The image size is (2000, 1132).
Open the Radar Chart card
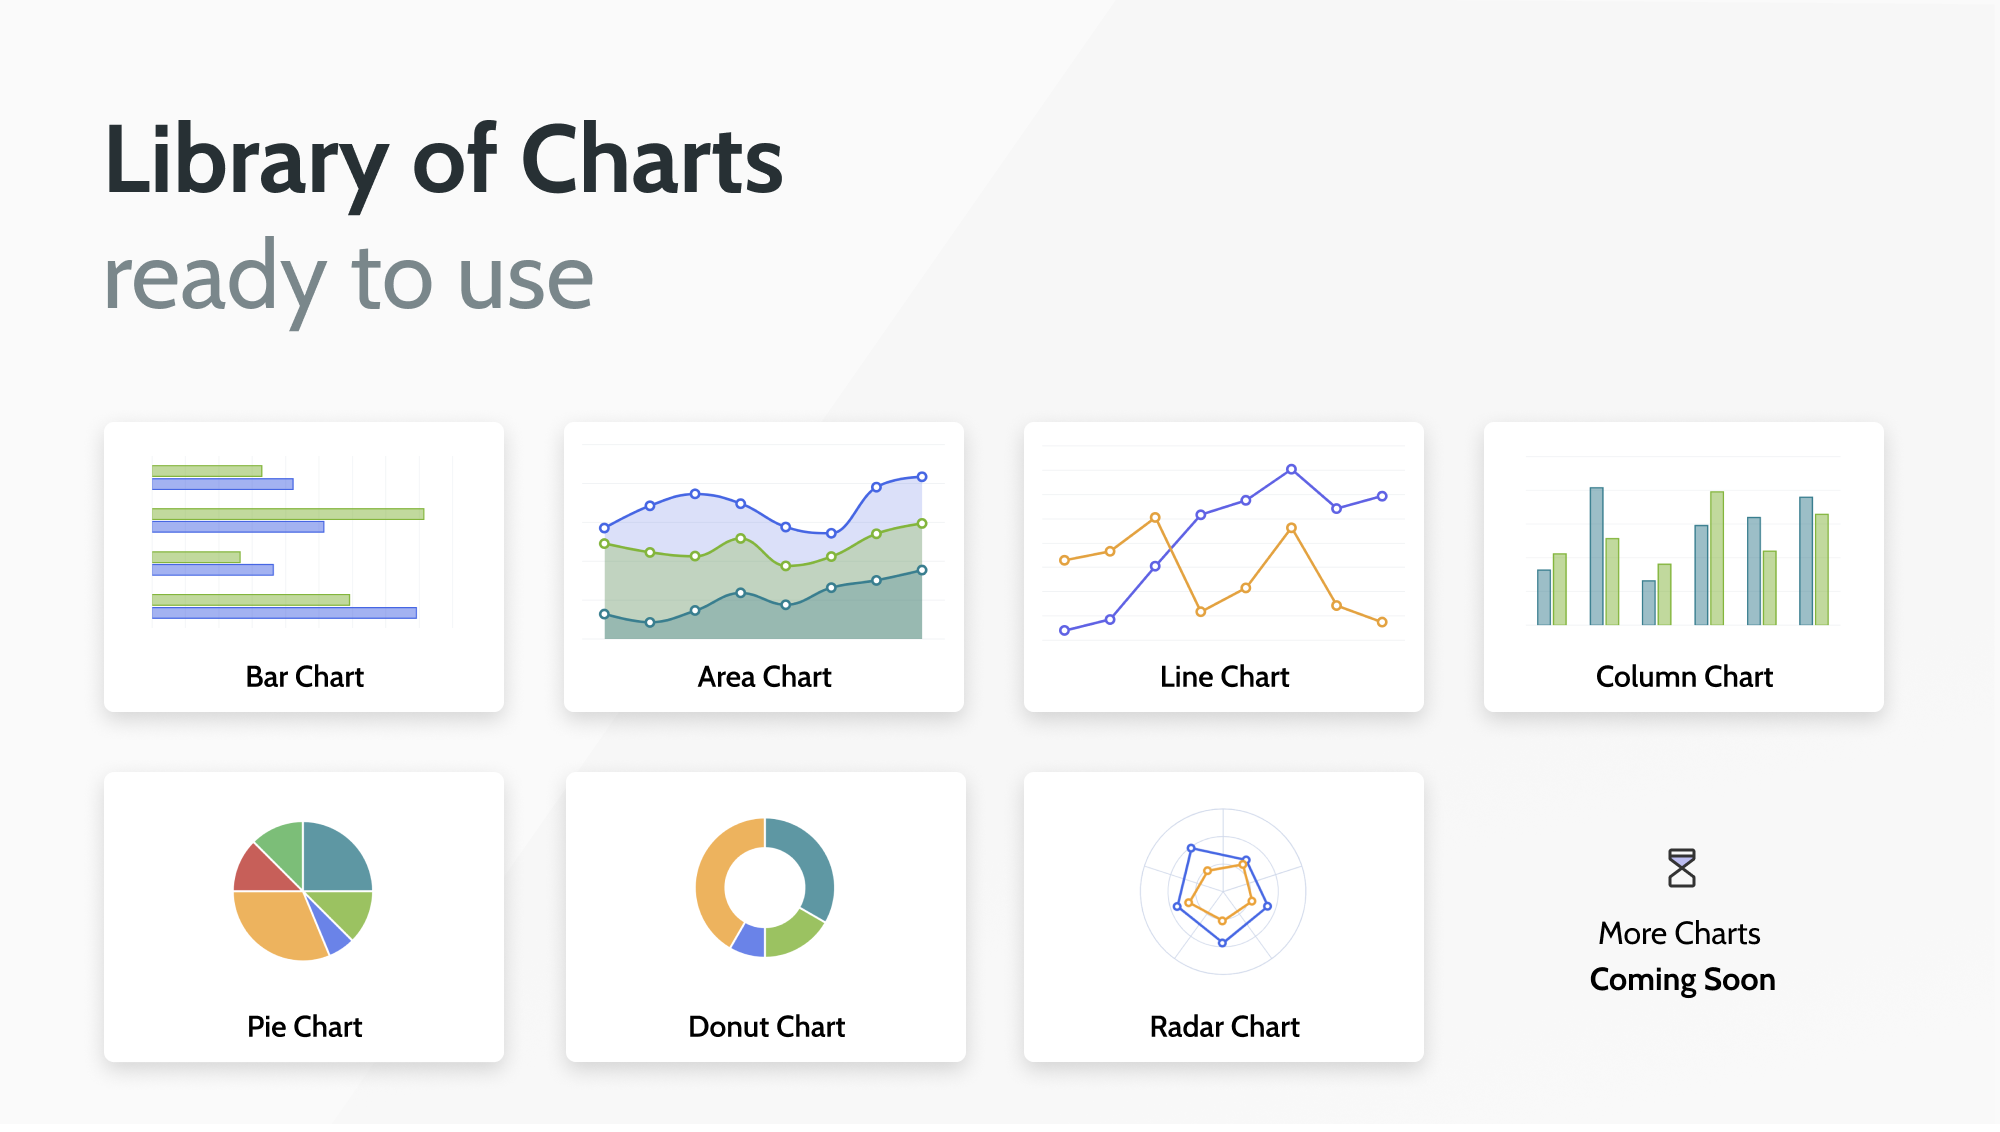coord(1224,917)
